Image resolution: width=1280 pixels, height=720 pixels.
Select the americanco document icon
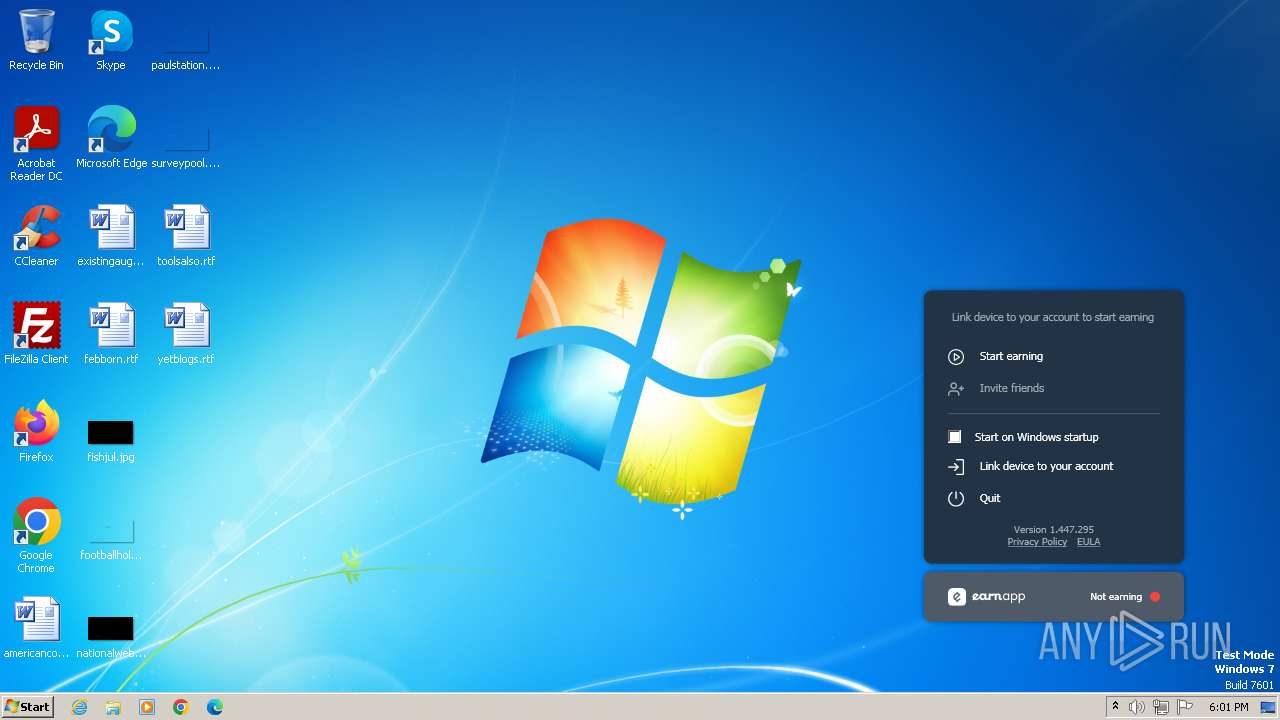click(36, 628)
